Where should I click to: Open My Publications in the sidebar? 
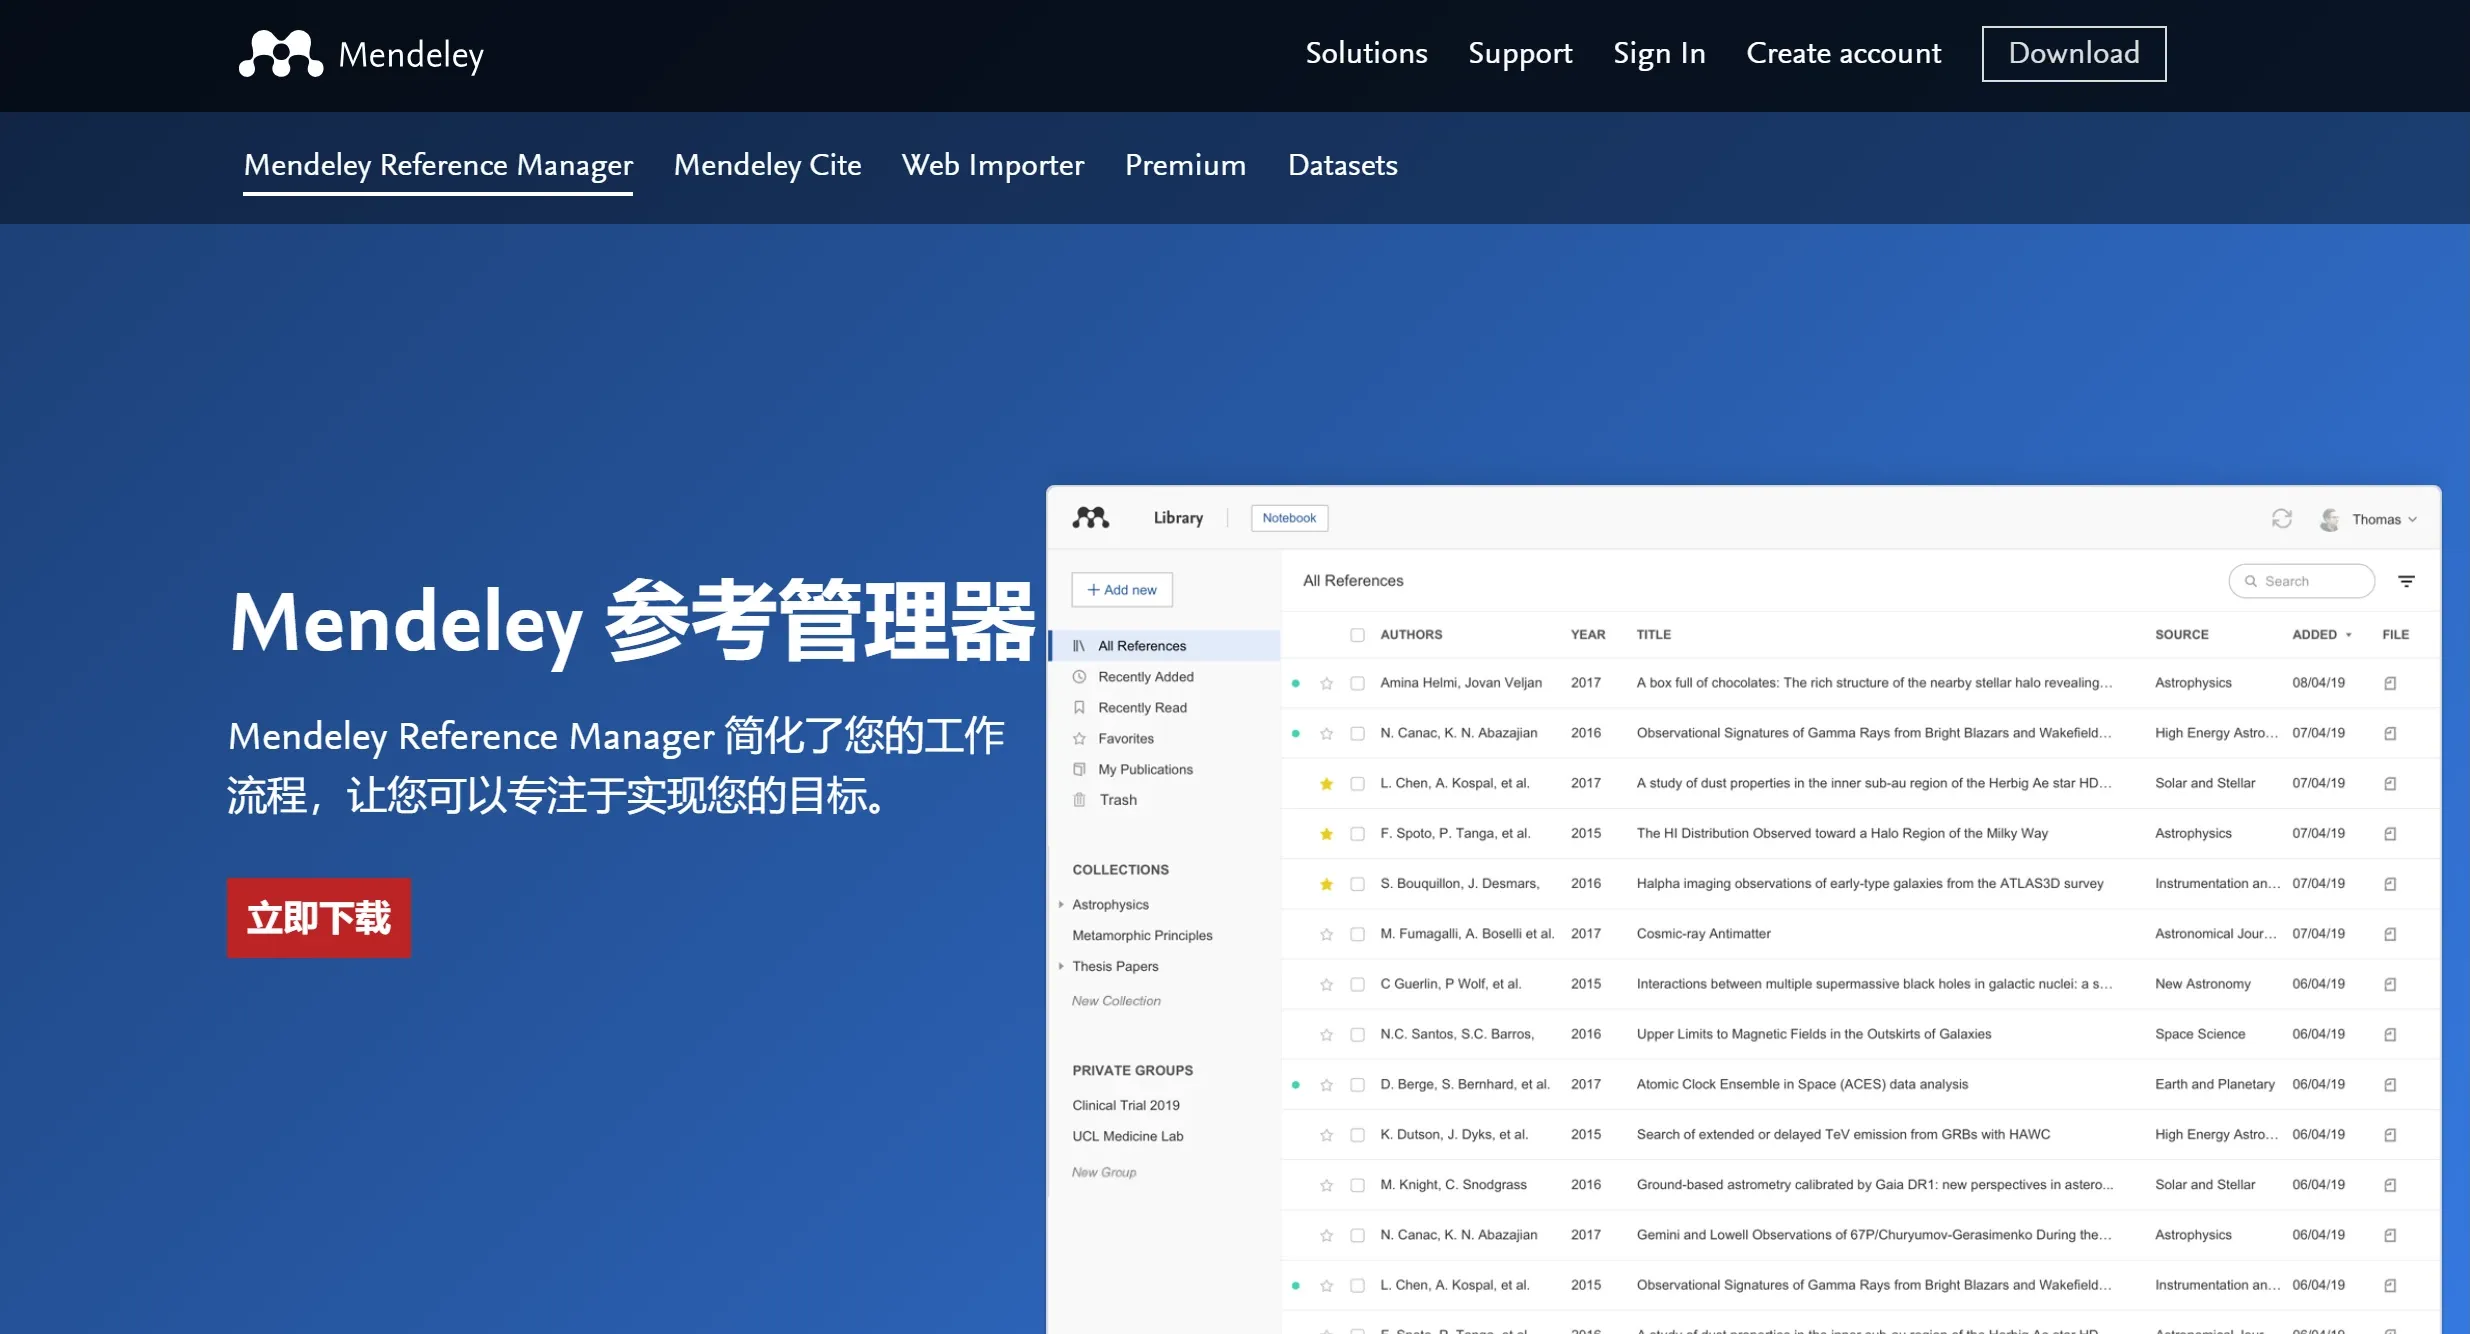[x=1144, y=768]
